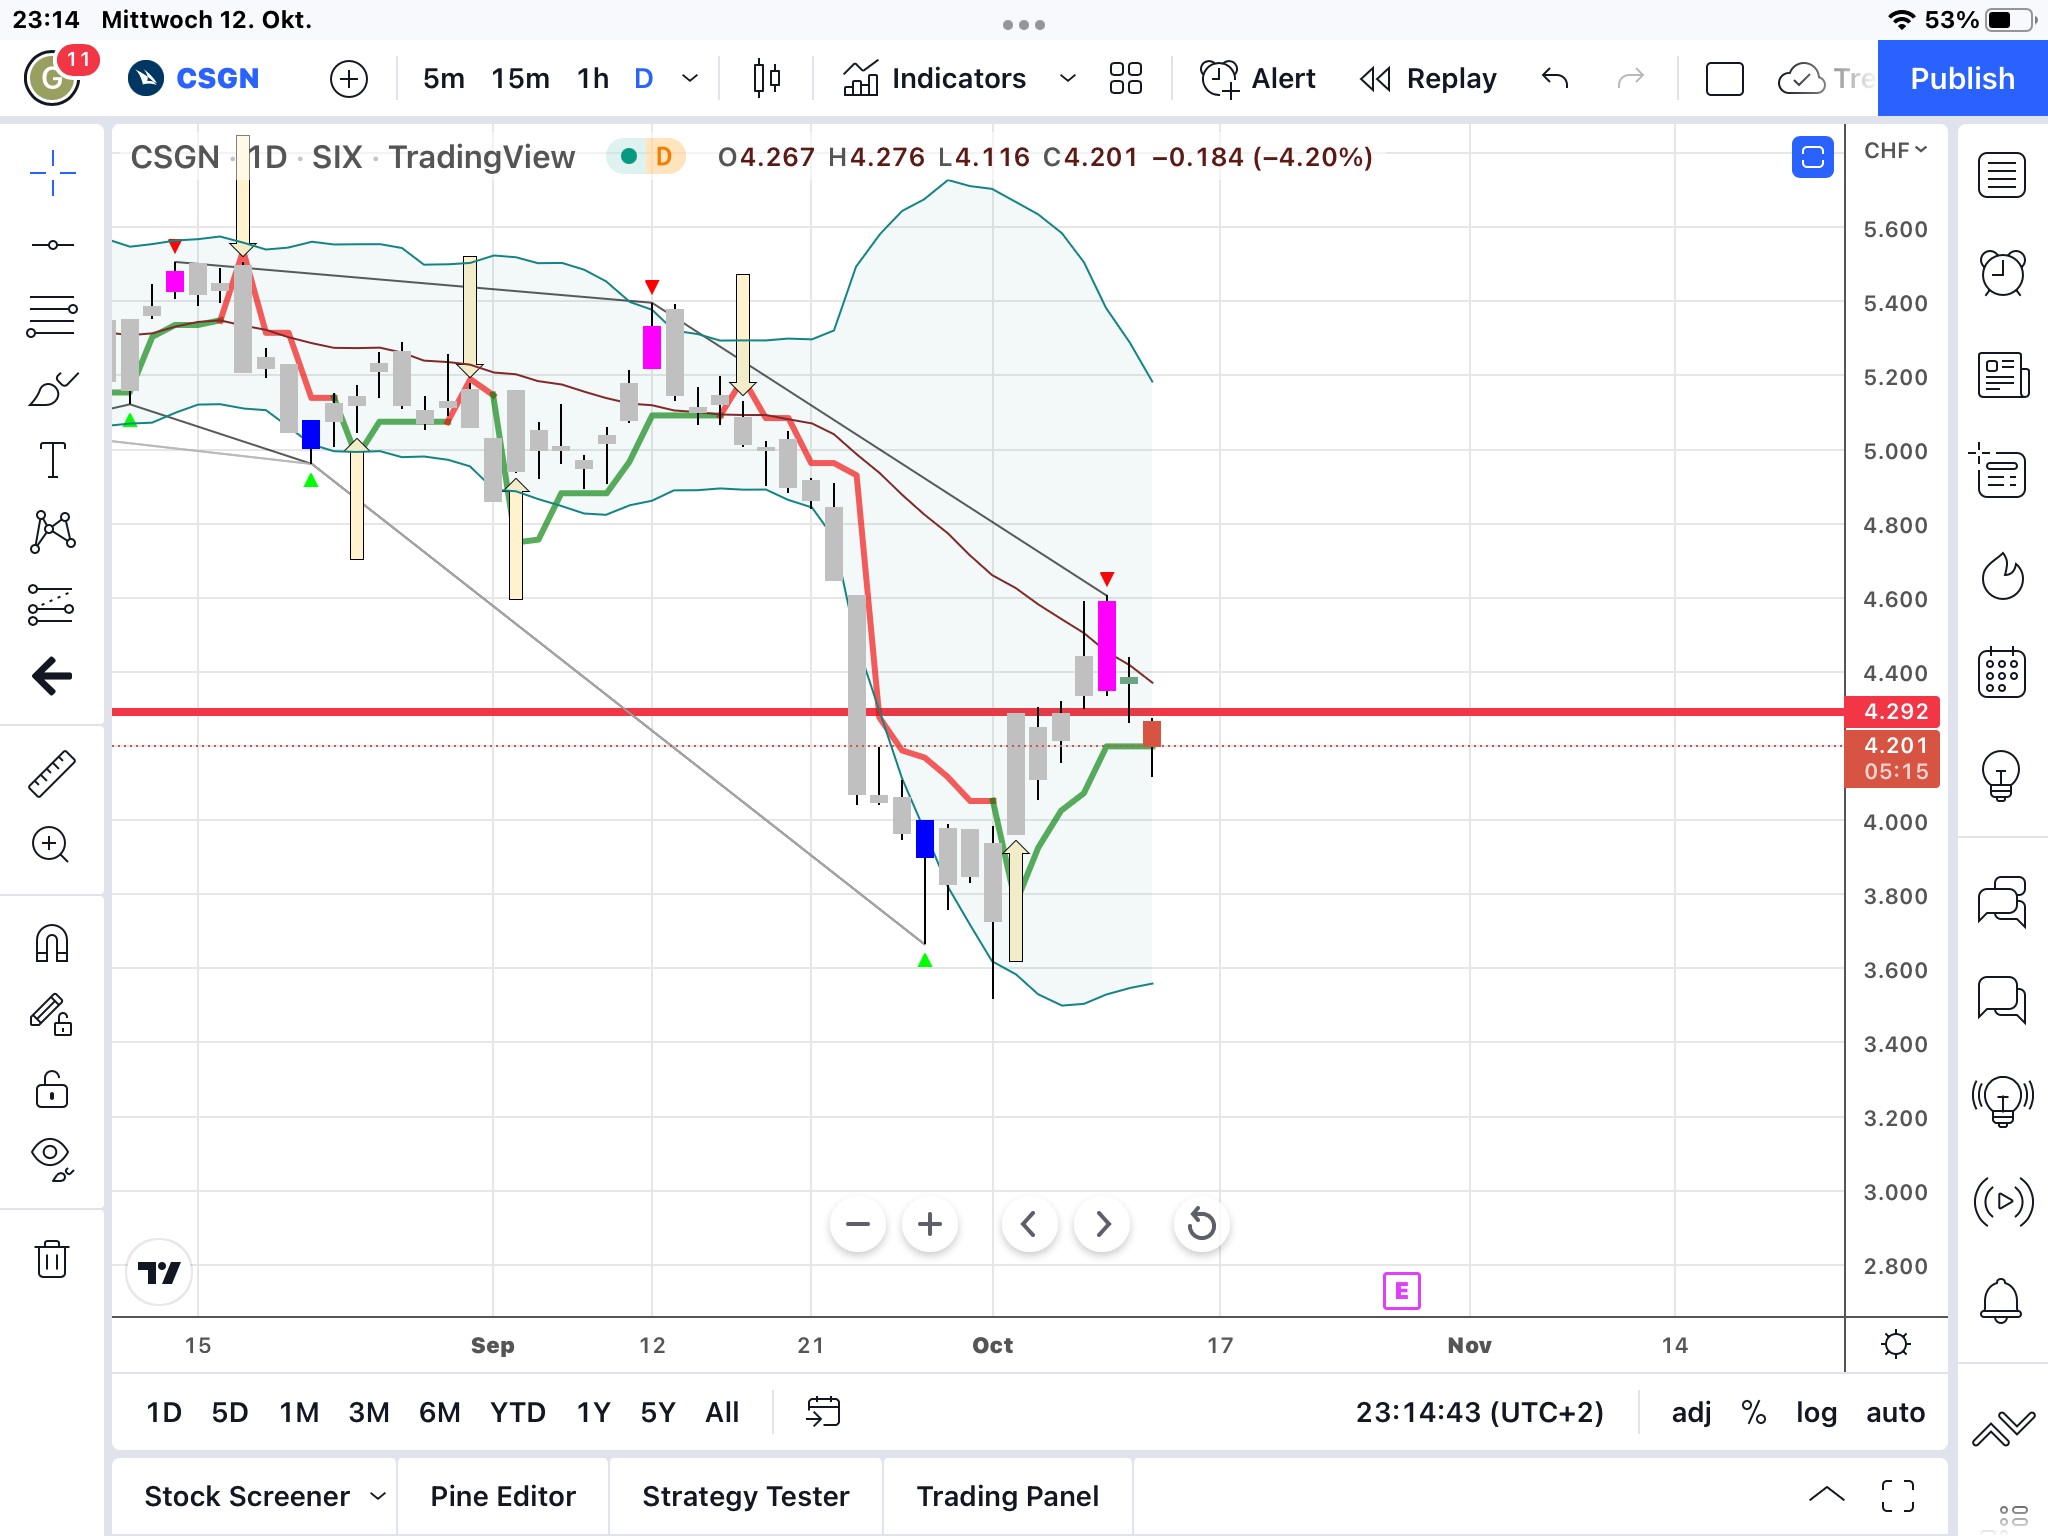Viewport: 2048px width, 1536px height.
Task: Open the Fibonacci retracement tool
Action: coord(52,316)
